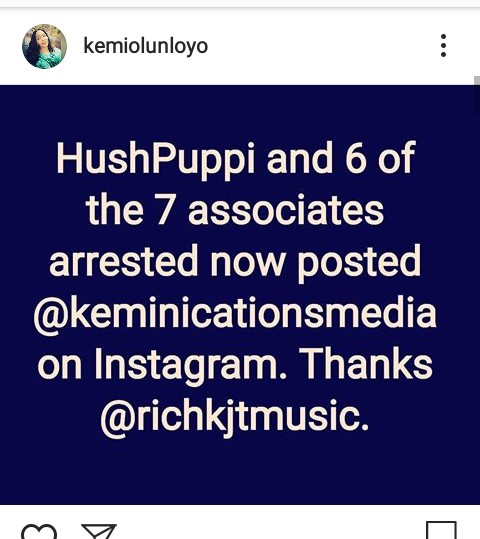Open the vertical ellipsis dropdown menu
The width and height of the screenshot is (480, 539).
click(443, 45)
